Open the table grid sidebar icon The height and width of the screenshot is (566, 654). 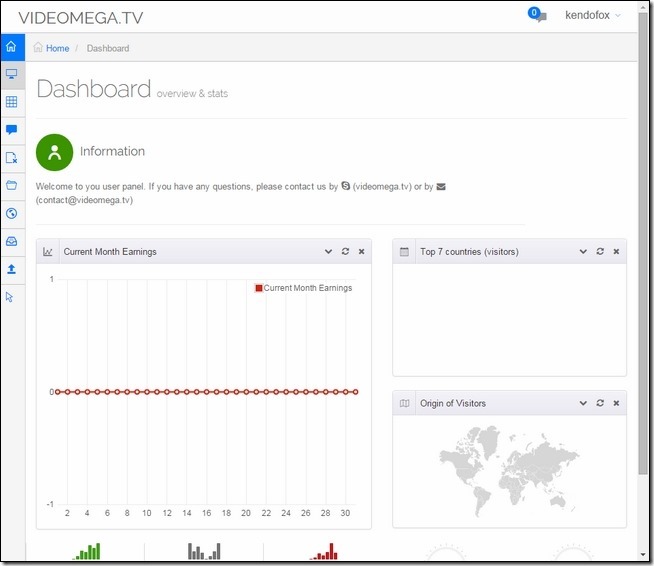click(x=11, y=102)
